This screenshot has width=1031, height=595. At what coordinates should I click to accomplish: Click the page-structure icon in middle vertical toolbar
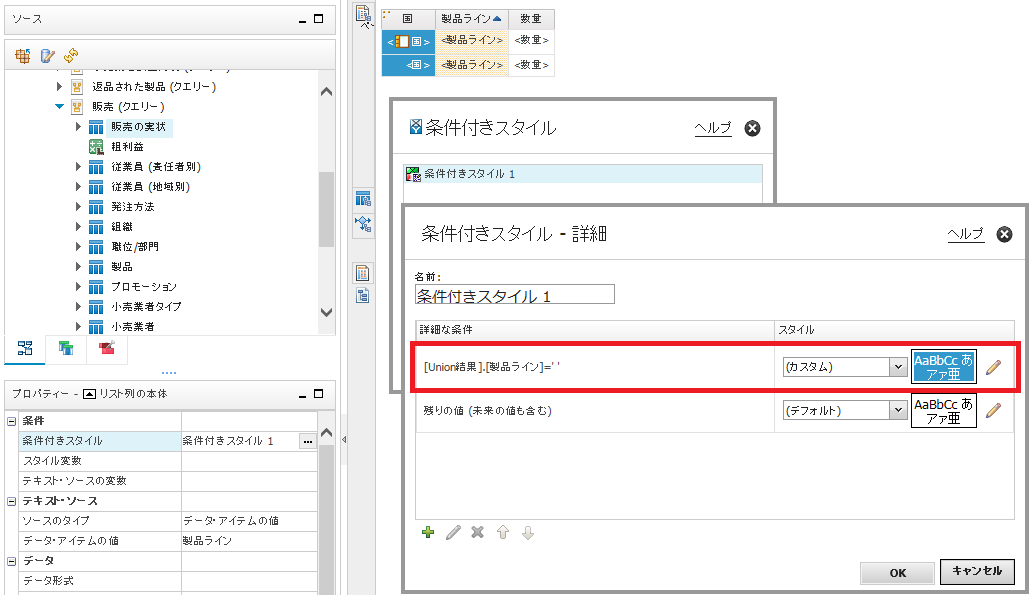click(x=363, y=295)
